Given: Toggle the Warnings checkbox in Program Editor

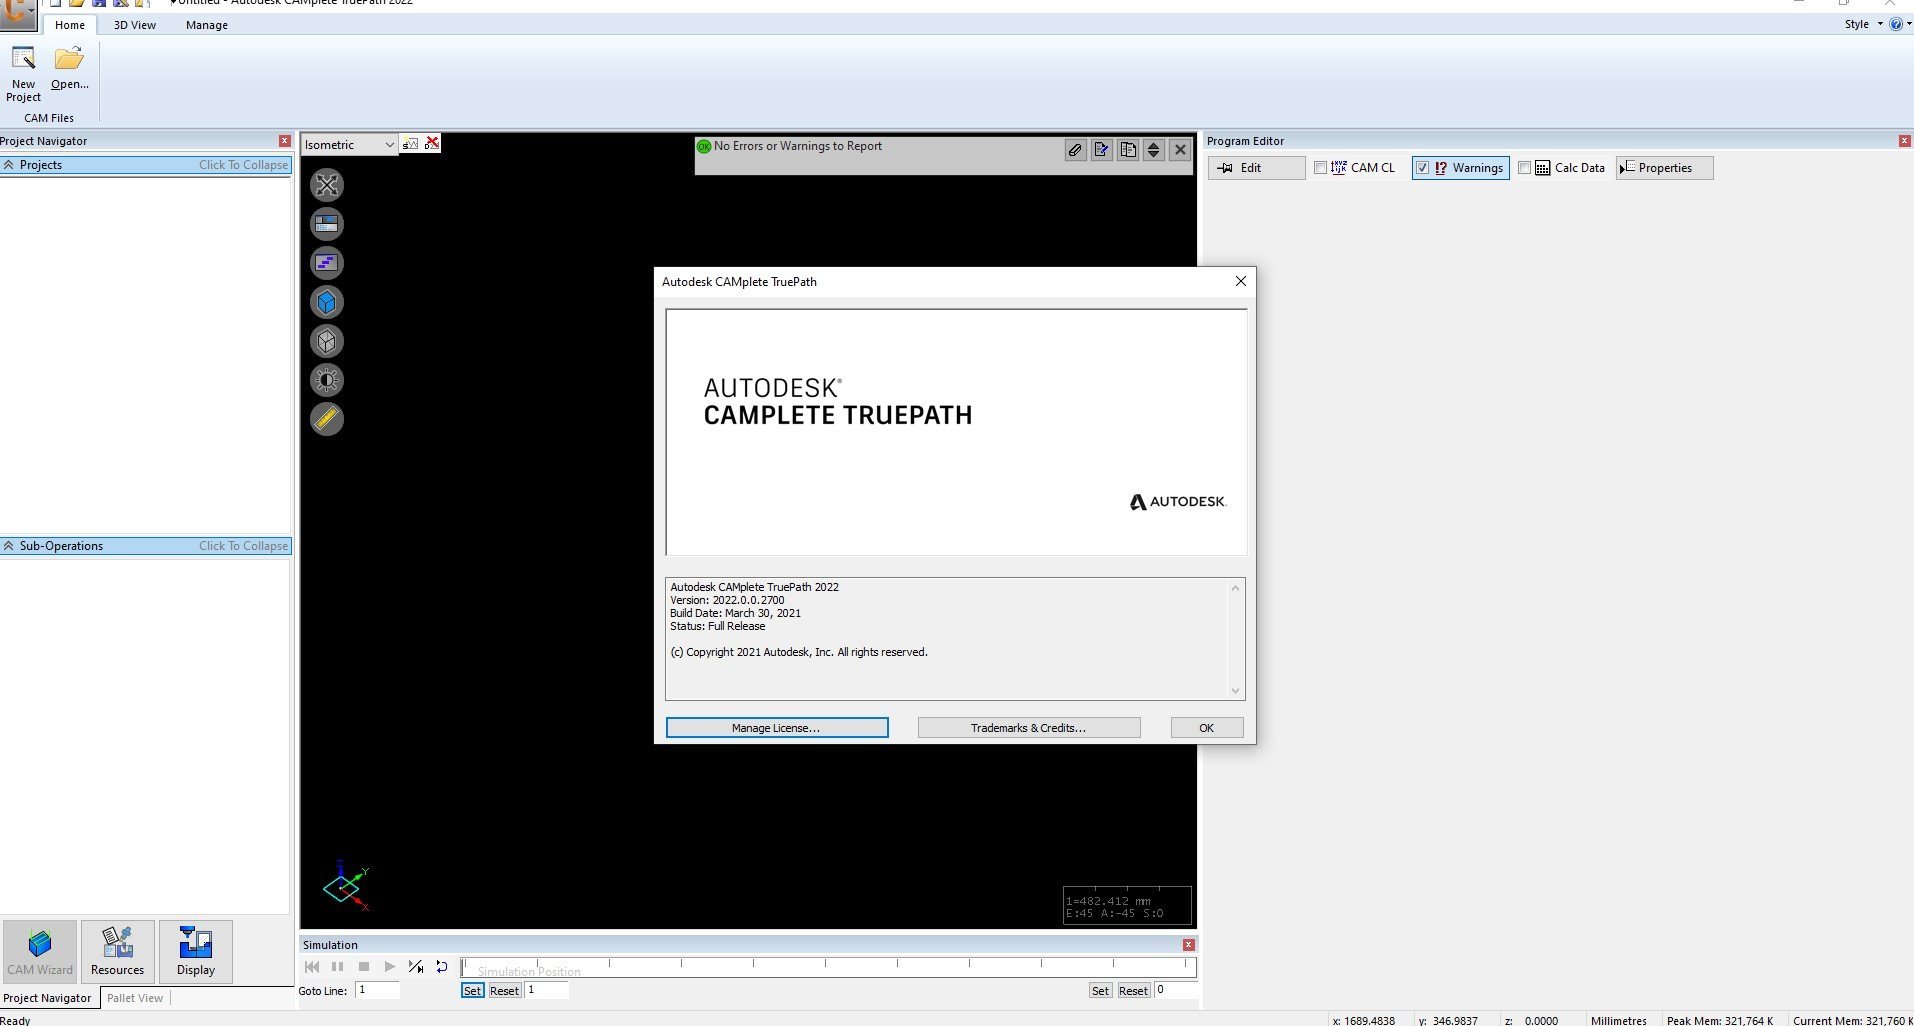Looking at the screenshot, I should click(x=1422, y=168).
